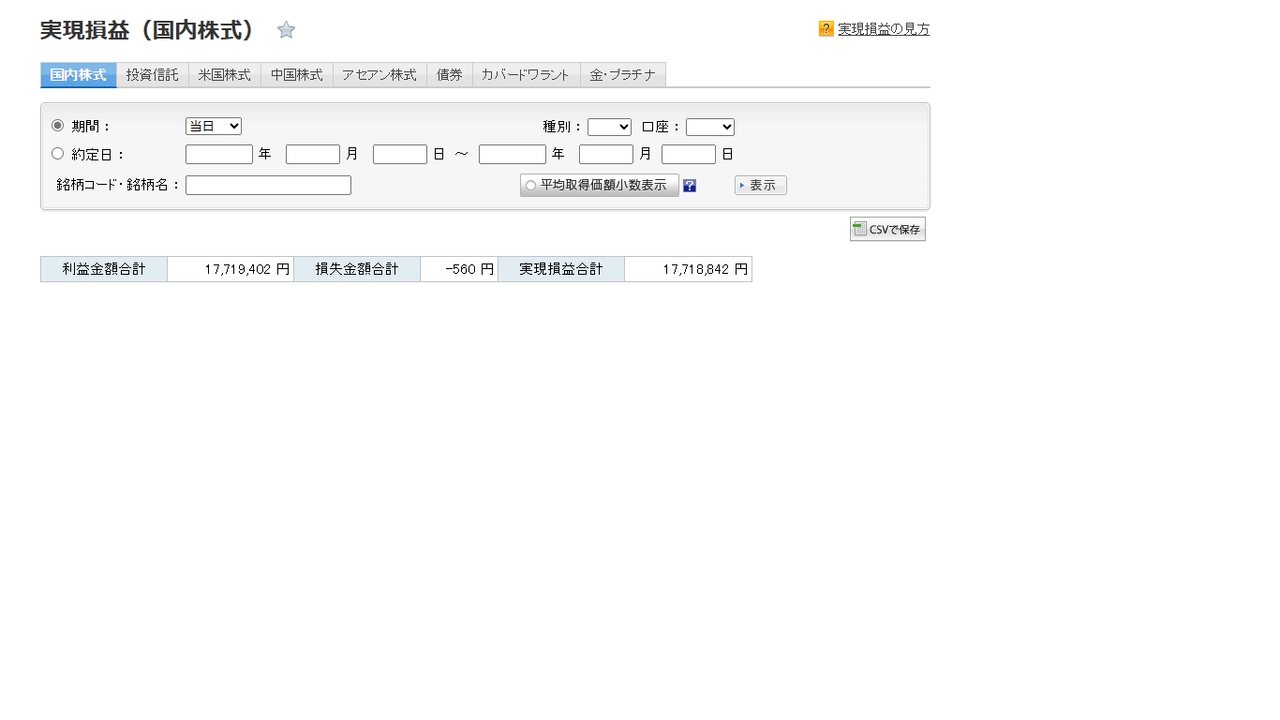The height and width of the screenshot is (720, 1280).
Task: Switch to the 債券 tab
Action: [x=449, y=75]
